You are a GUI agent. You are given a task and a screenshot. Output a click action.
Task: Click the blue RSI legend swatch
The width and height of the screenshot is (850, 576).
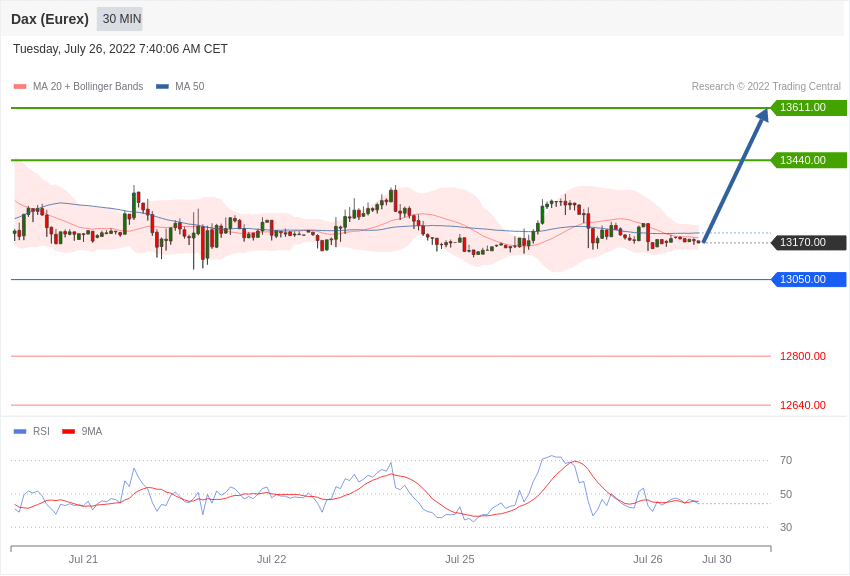[x=20, y=431]
